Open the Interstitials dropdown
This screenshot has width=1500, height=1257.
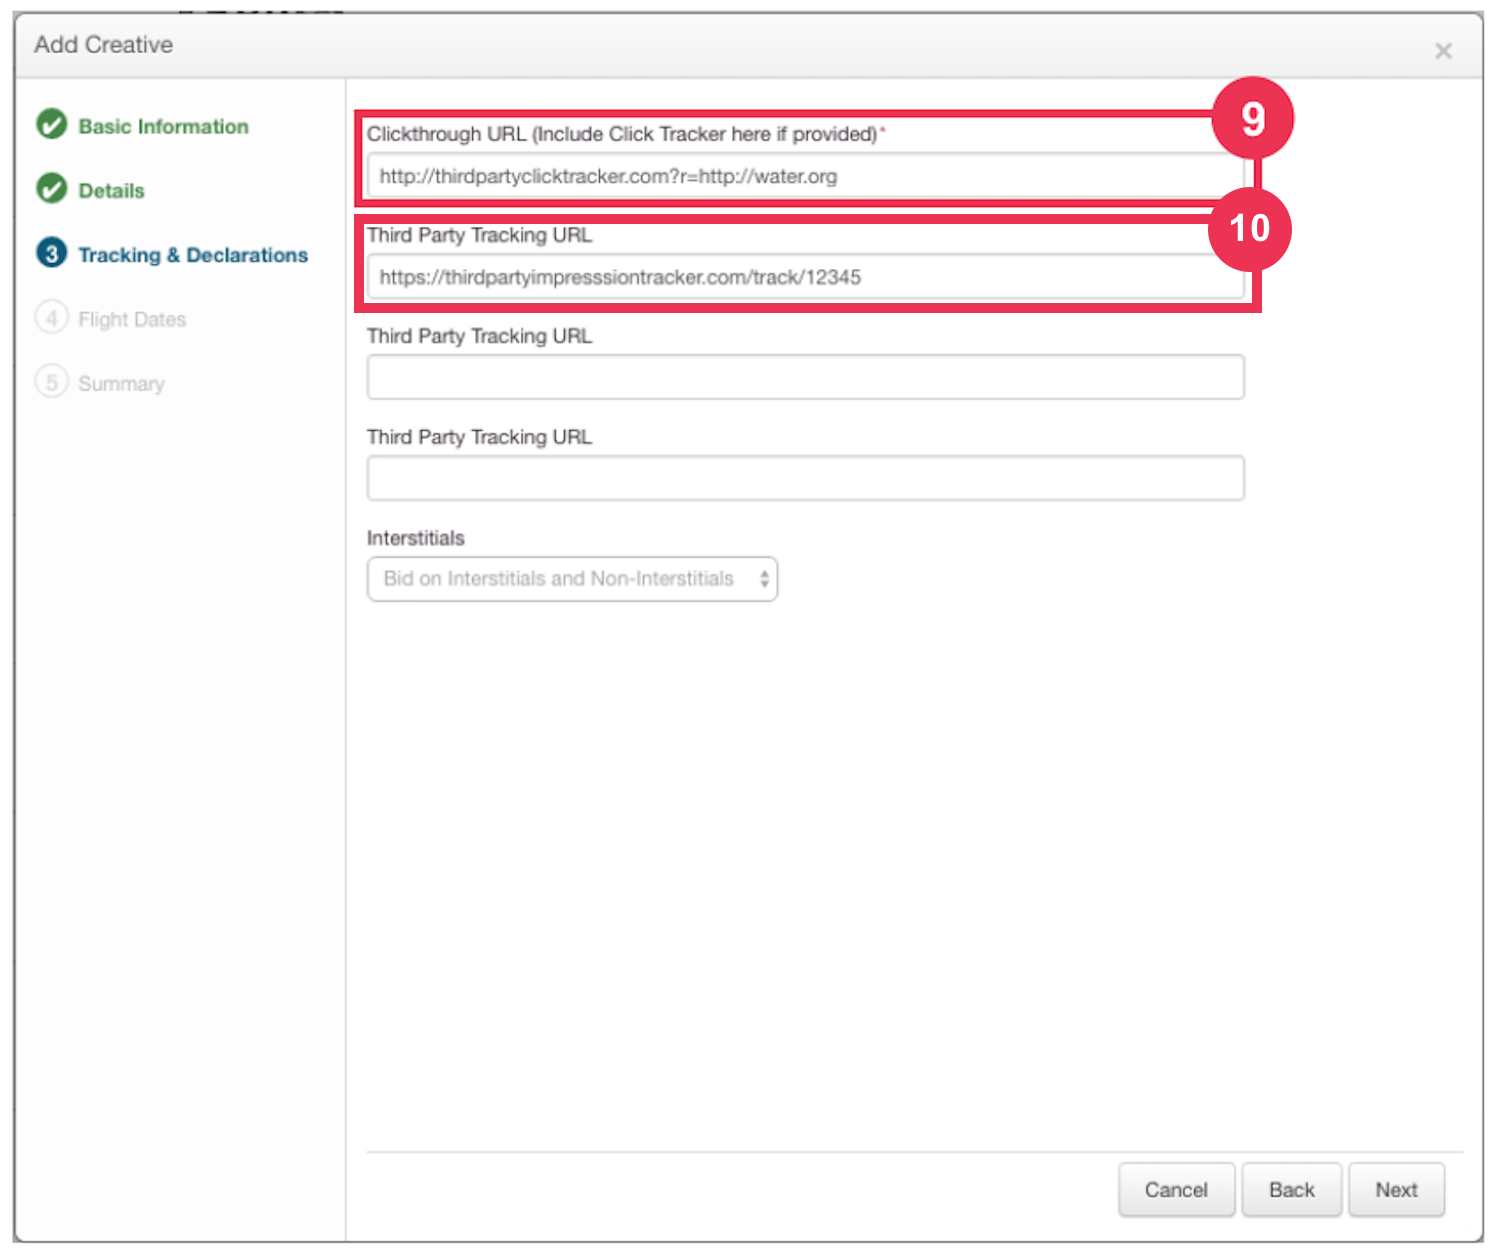572,579
